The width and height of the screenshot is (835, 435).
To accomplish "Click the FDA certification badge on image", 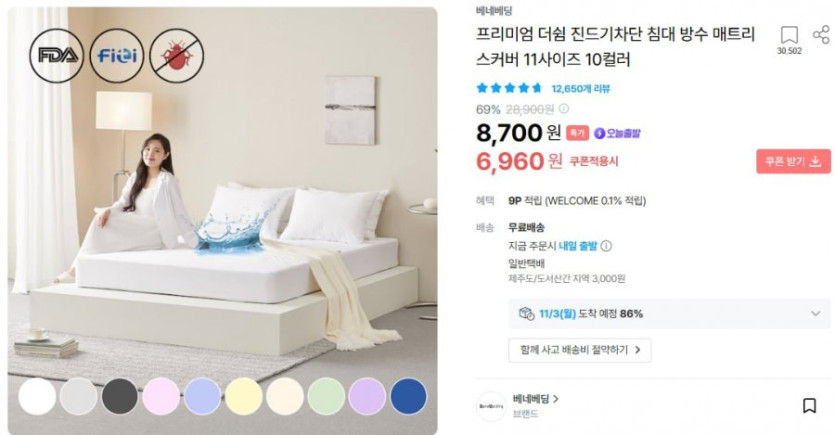I will pyautogui.click(x=56, y=55).
